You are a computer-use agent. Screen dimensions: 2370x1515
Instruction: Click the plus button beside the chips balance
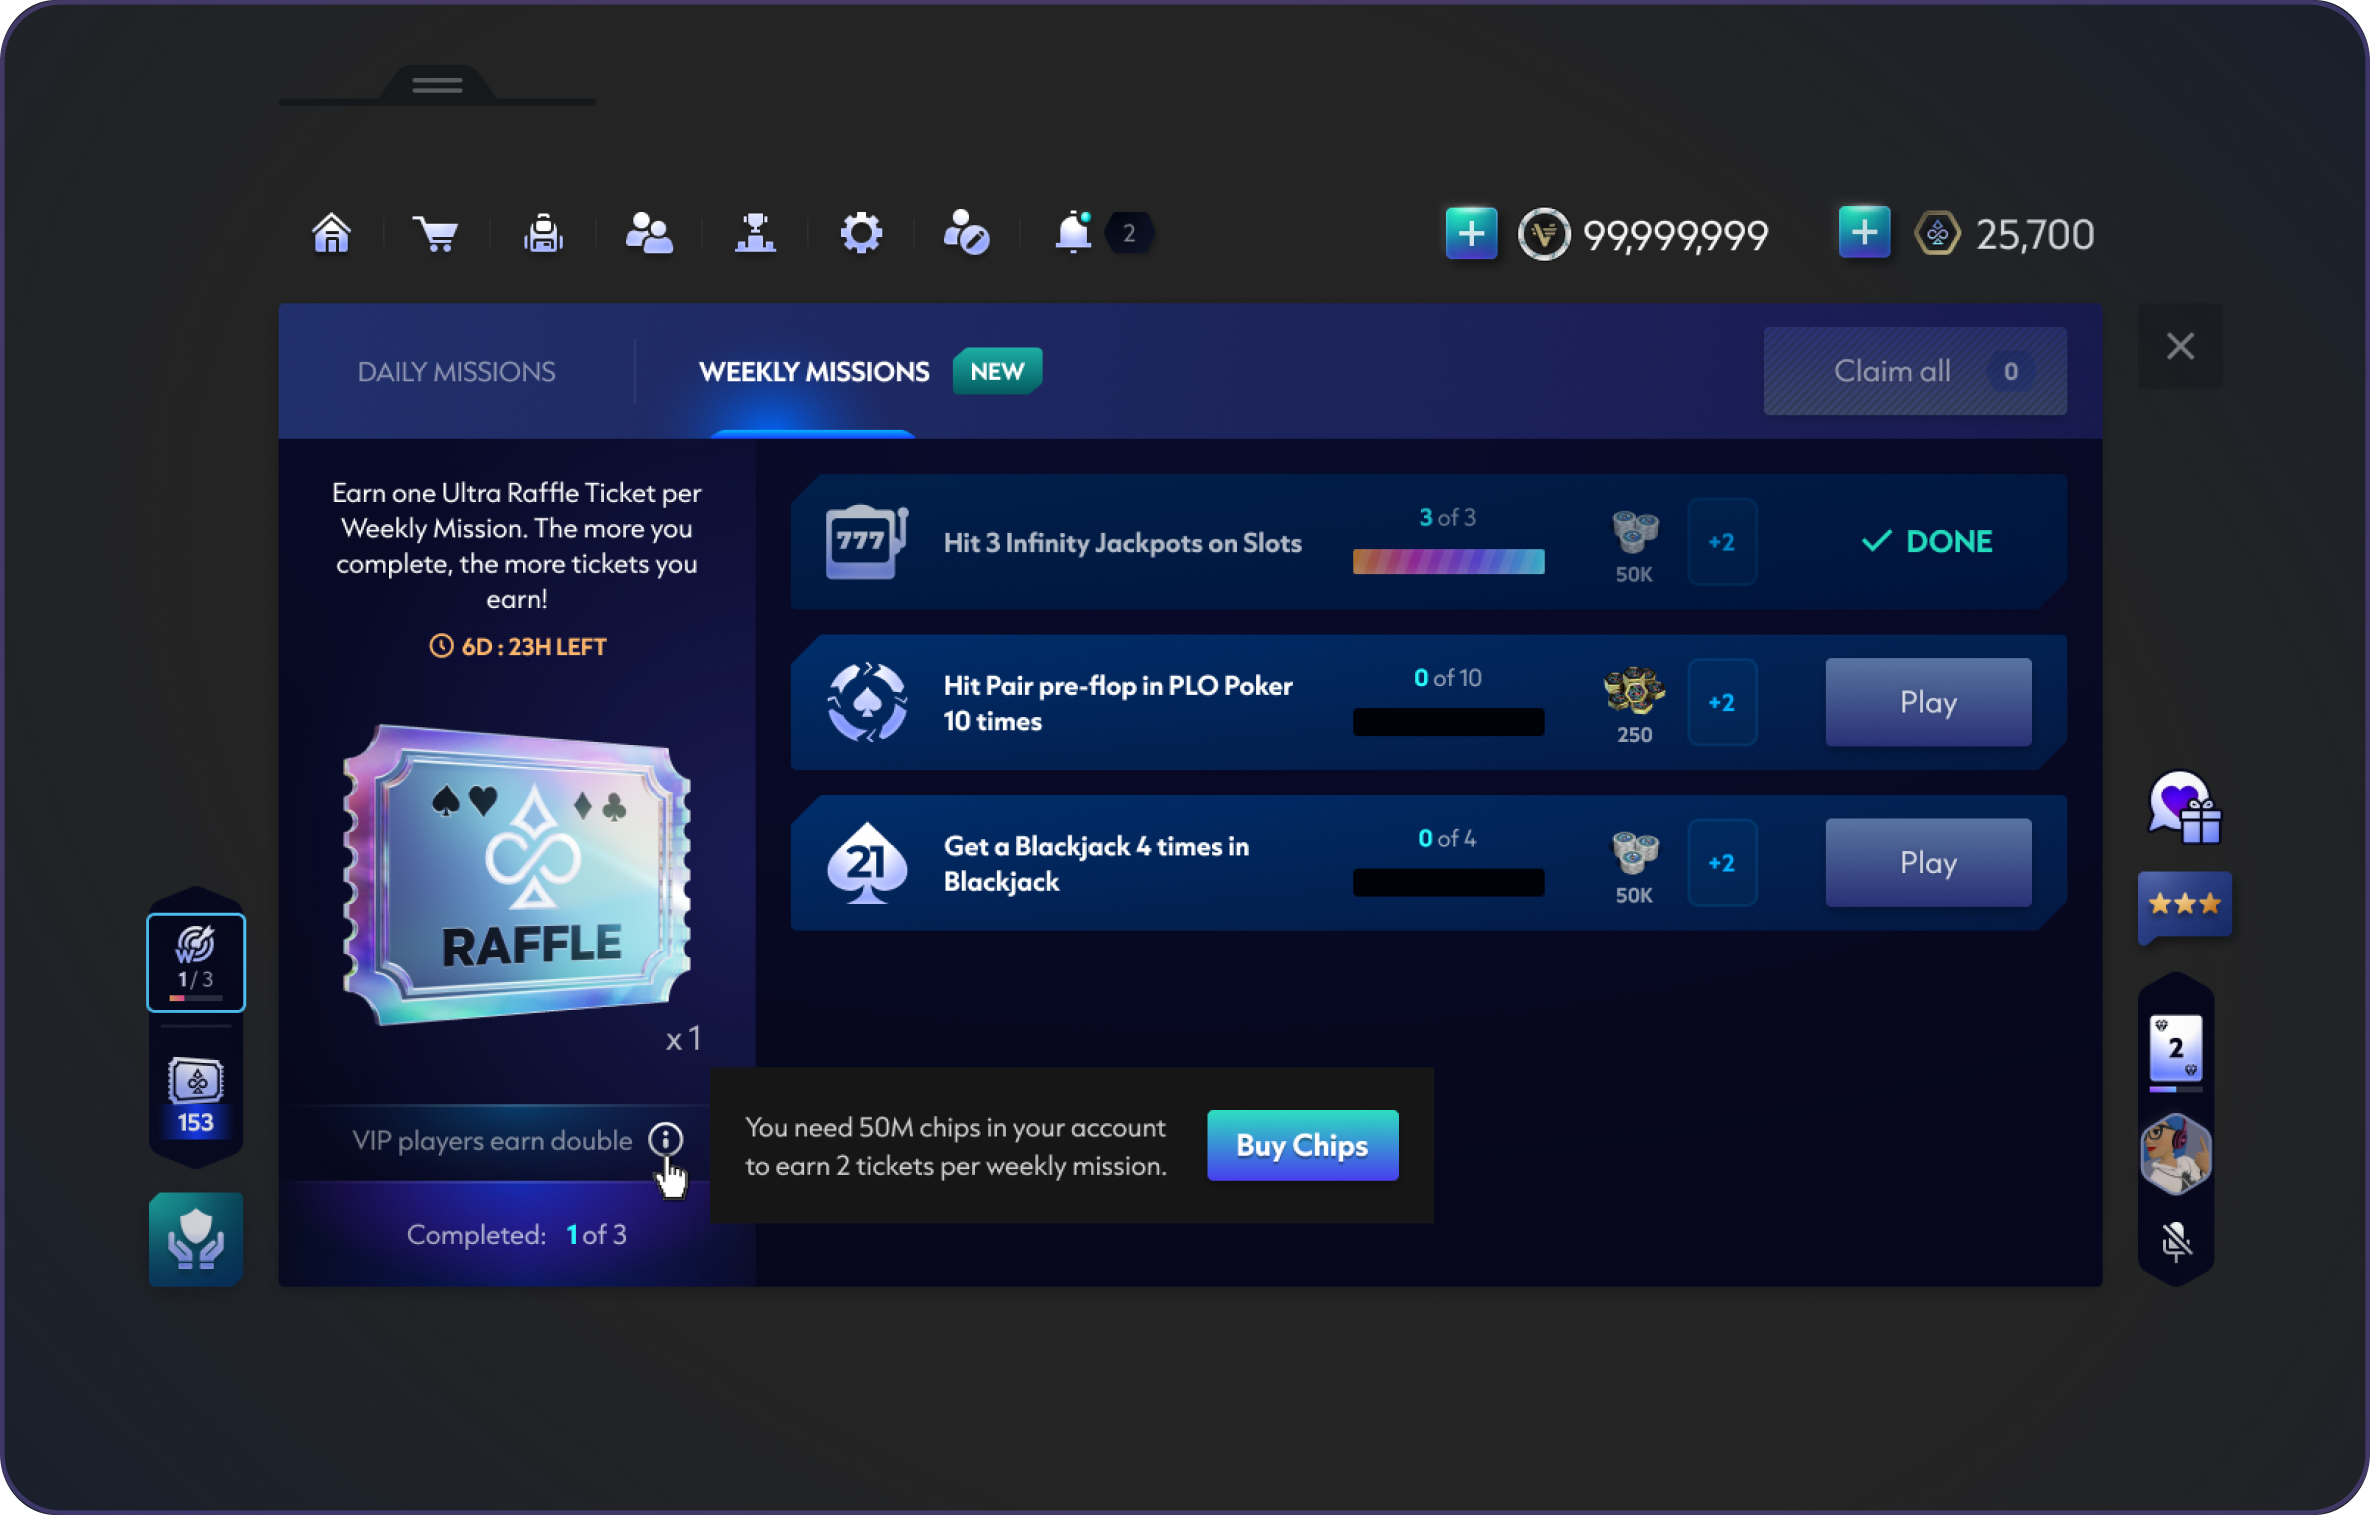coord(1471,234)
